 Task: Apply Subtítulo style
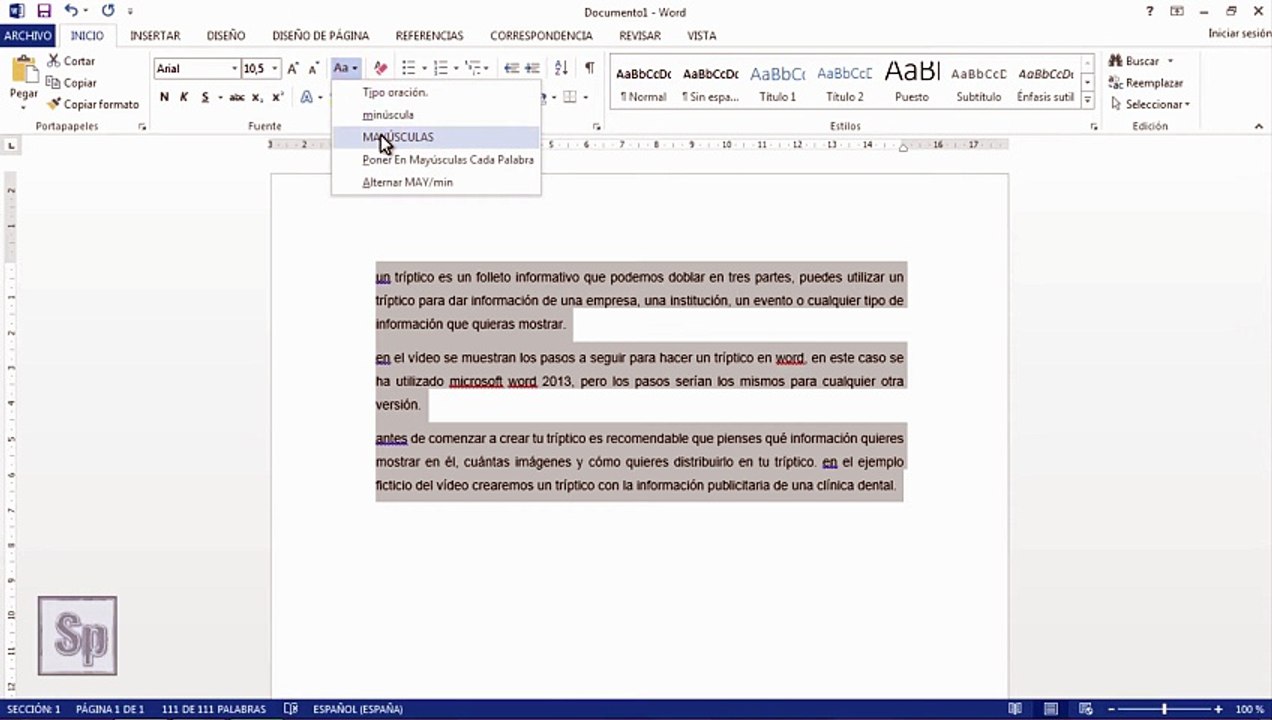click(978, 84)
